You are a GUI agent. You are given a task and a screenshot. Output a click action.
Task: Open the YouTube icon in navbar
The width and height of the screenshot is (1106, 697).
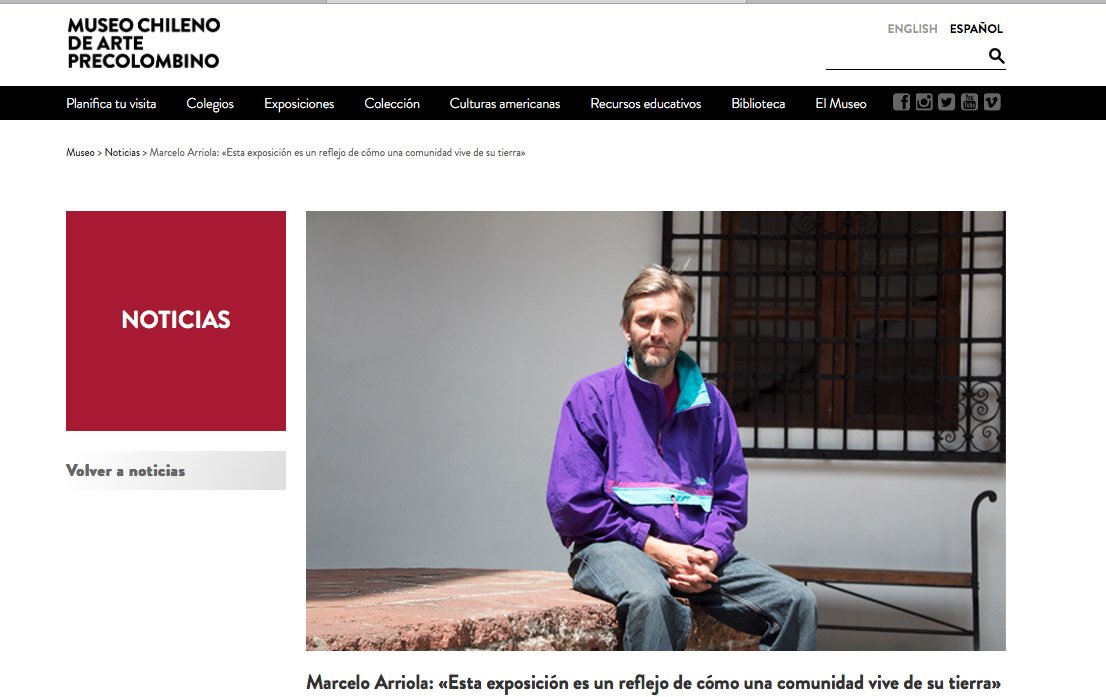point(969,102)
